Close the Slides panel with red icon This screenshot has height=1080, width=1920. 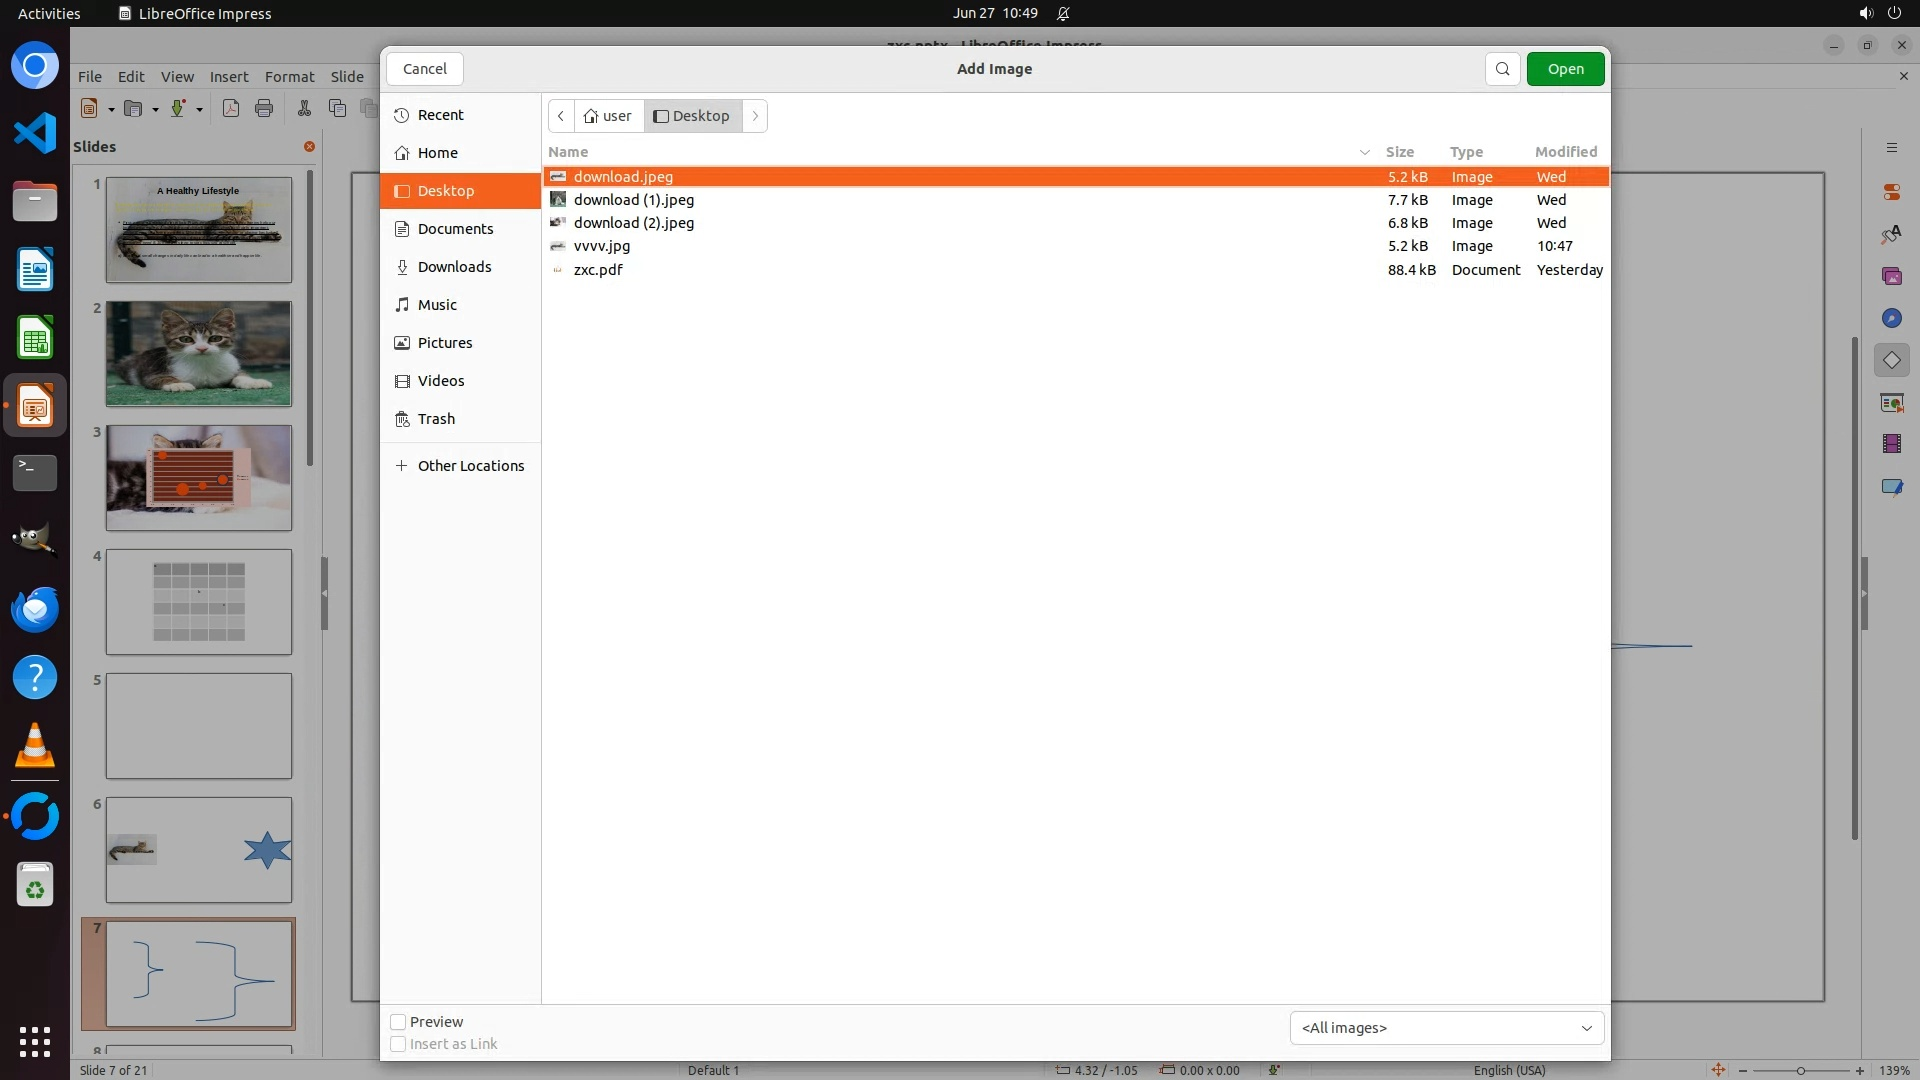(x=309, y=147)
